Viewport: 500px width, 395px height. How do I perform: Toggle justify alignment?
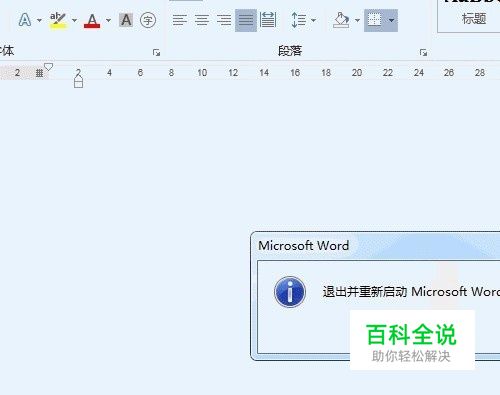(x=246, y=20)
